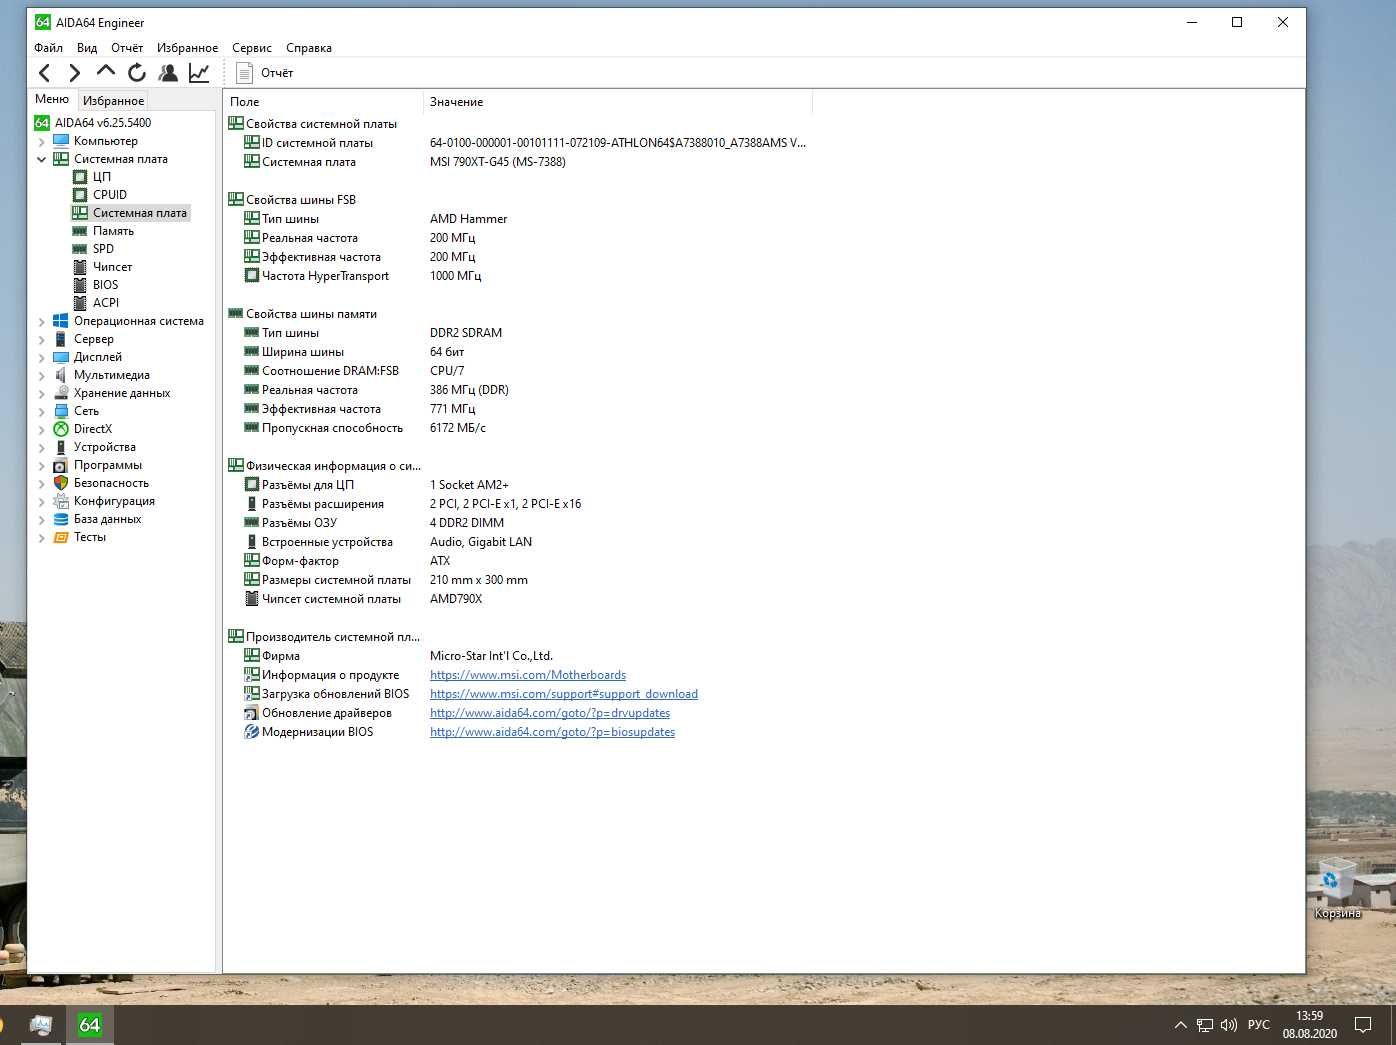
Task: Click the Хранение данных disk icon
Action: click(x=61, y=393)
